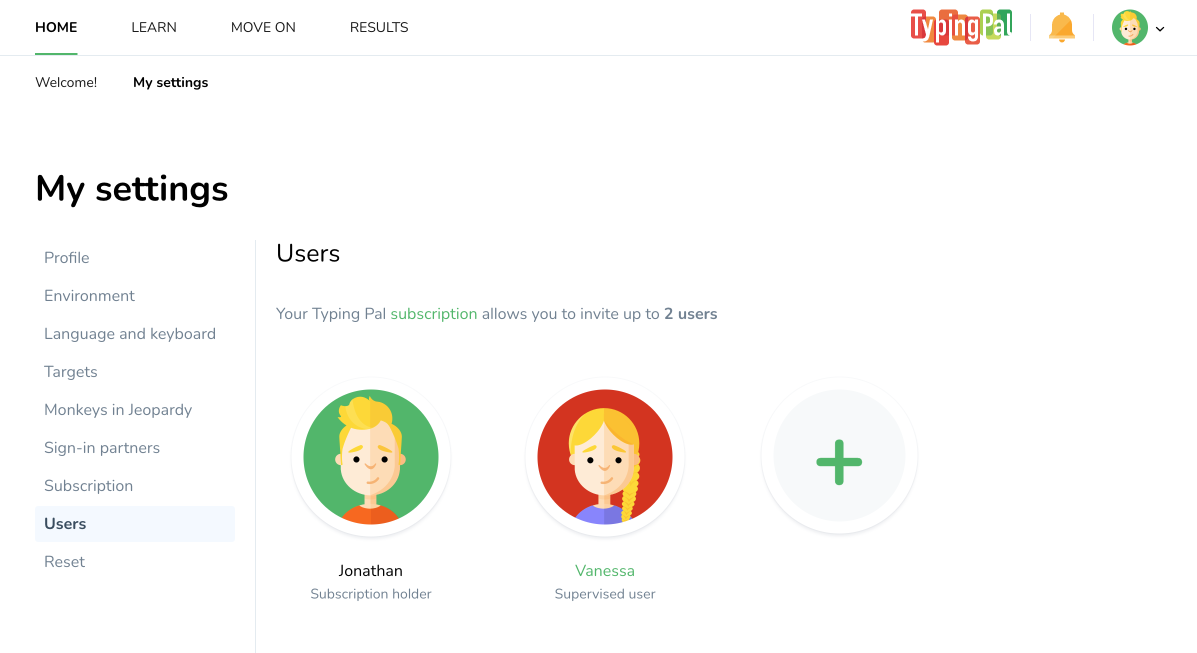Click the Typing Pal logo
This screenshot has height=653, width=1197.
(960, 27)
